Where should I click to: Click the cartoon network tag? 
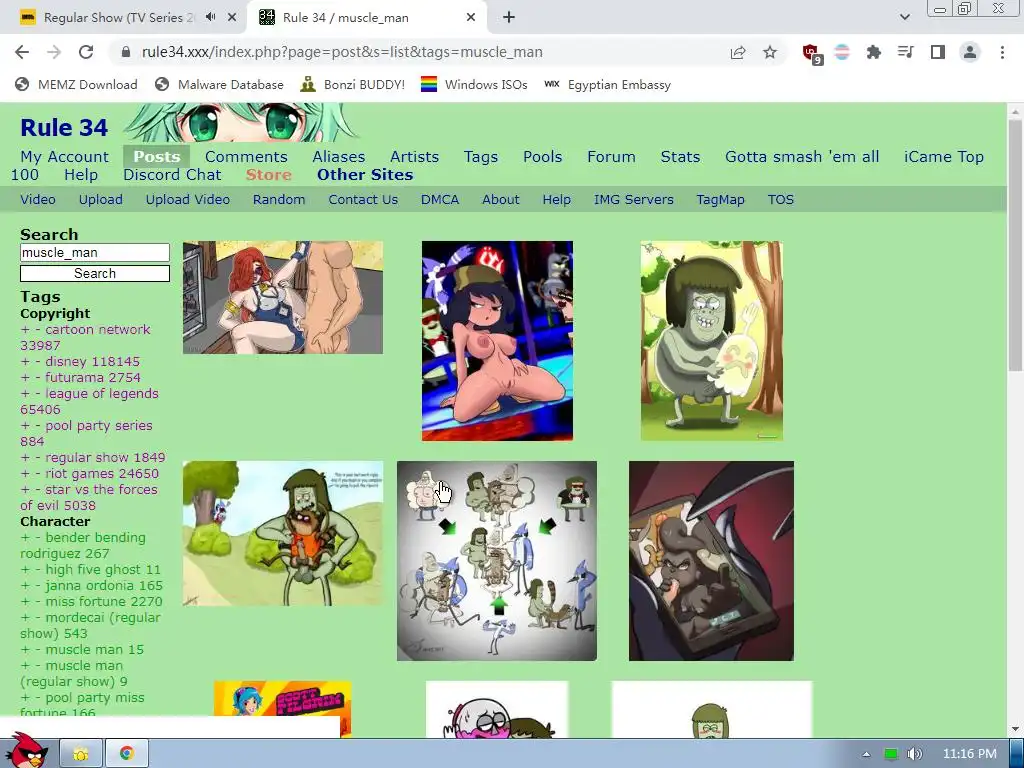pyautogui.click(x=98, y=330)
